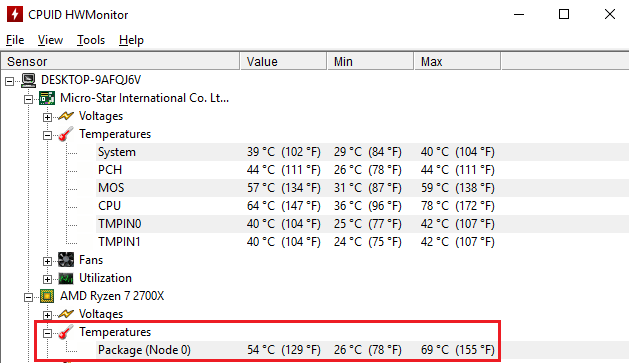Collapse the Ryzen Temperatures node
The image size is (629, 363).
click(x=47, y=333)
